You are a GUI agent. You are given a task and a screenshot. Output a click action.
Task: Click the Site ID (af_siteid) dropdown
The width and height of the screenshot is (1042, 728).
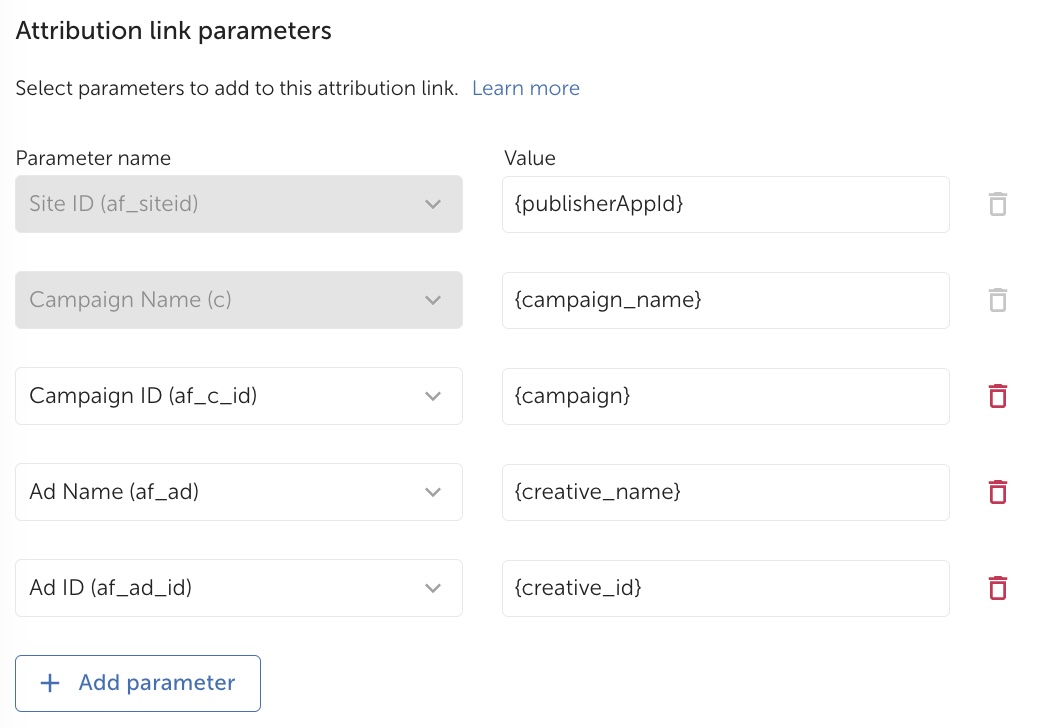[x=238, y=205]
